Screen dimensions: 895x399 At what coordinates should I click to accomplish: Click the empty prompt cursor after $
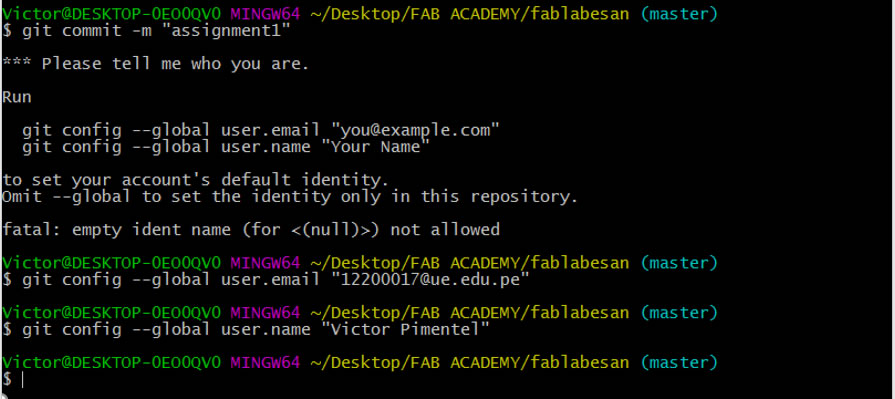(23, 379)
